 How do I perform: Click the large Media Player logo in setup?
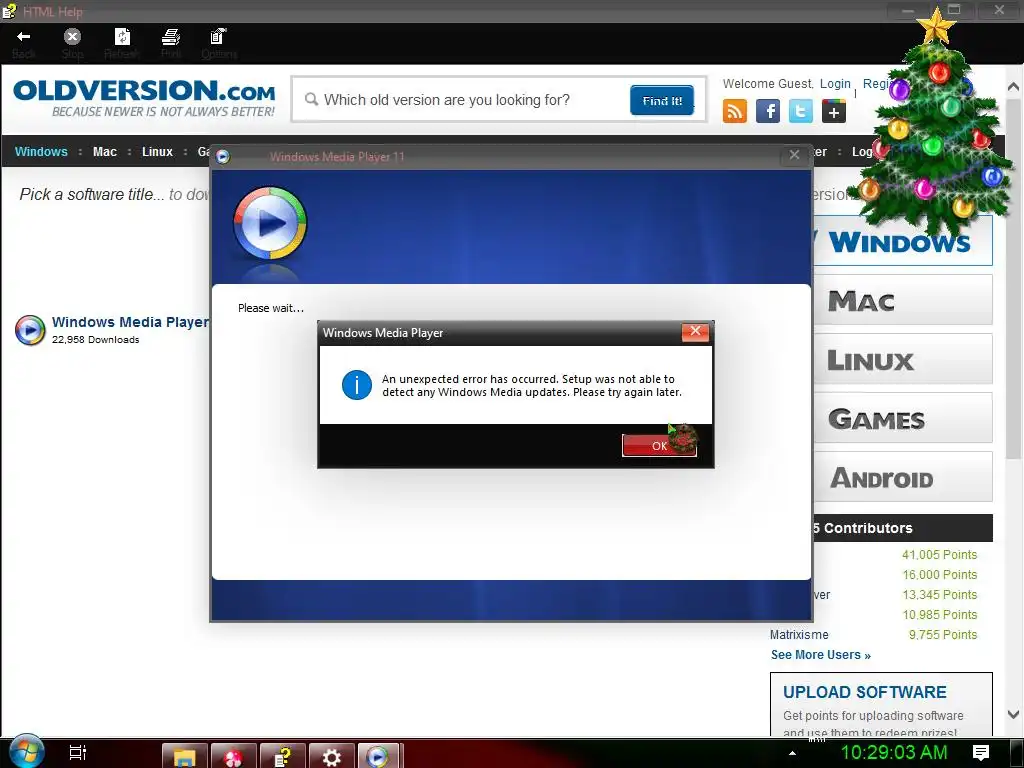click(270, 223)
